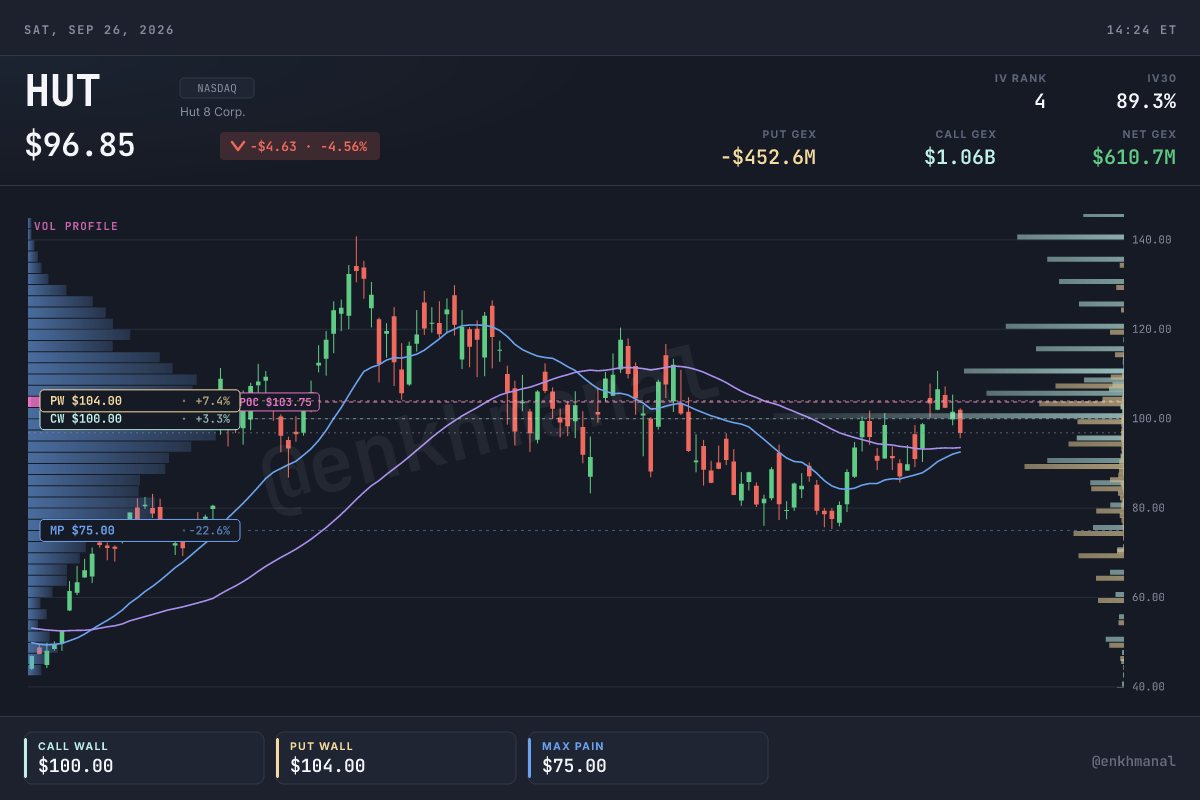
Task: Click the 14:24 ET timestamp
Action: click(x=1141, y=30)
